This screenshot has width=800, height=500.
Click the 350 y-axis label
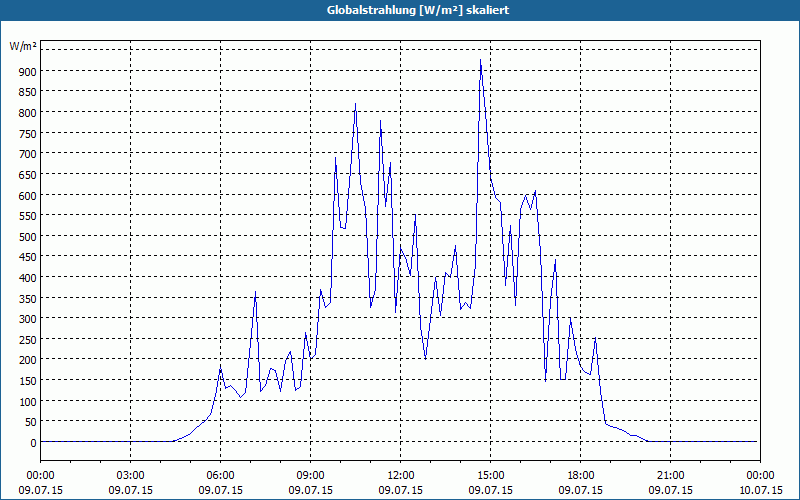pyautogui.click(x=28, y=298)
